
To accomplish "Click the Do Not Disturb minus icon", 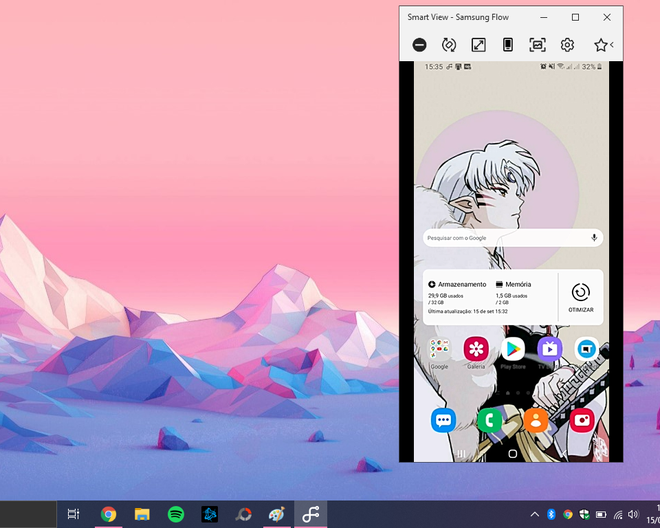I will [x=419, y=45].
